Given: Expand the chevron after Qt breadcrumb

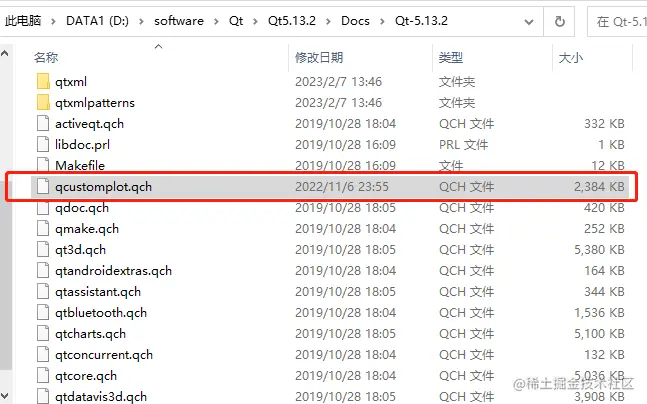Looking at the screenshot, I should 255,21.
